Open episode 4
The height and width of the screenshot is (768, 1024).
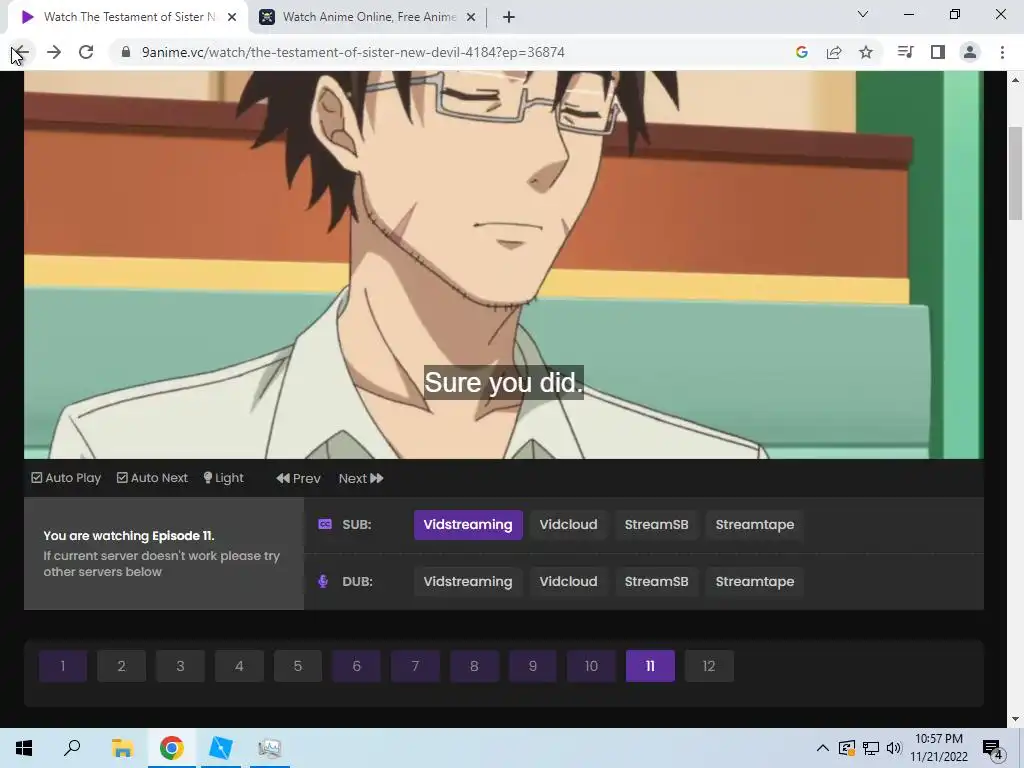click(x=239, y=666)
